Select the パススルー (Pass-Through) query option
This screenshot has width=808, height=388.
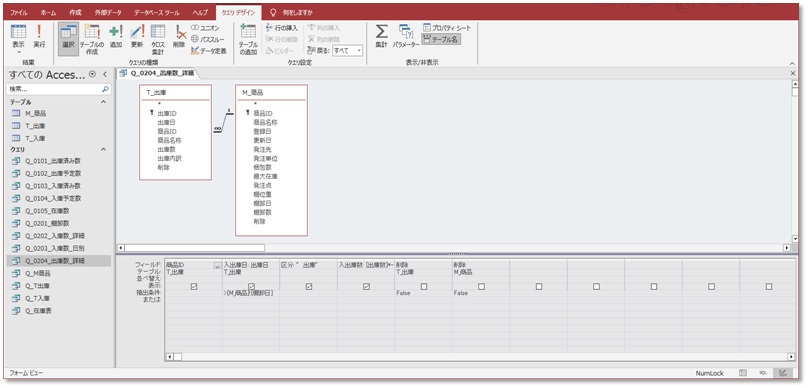point(208,39)
